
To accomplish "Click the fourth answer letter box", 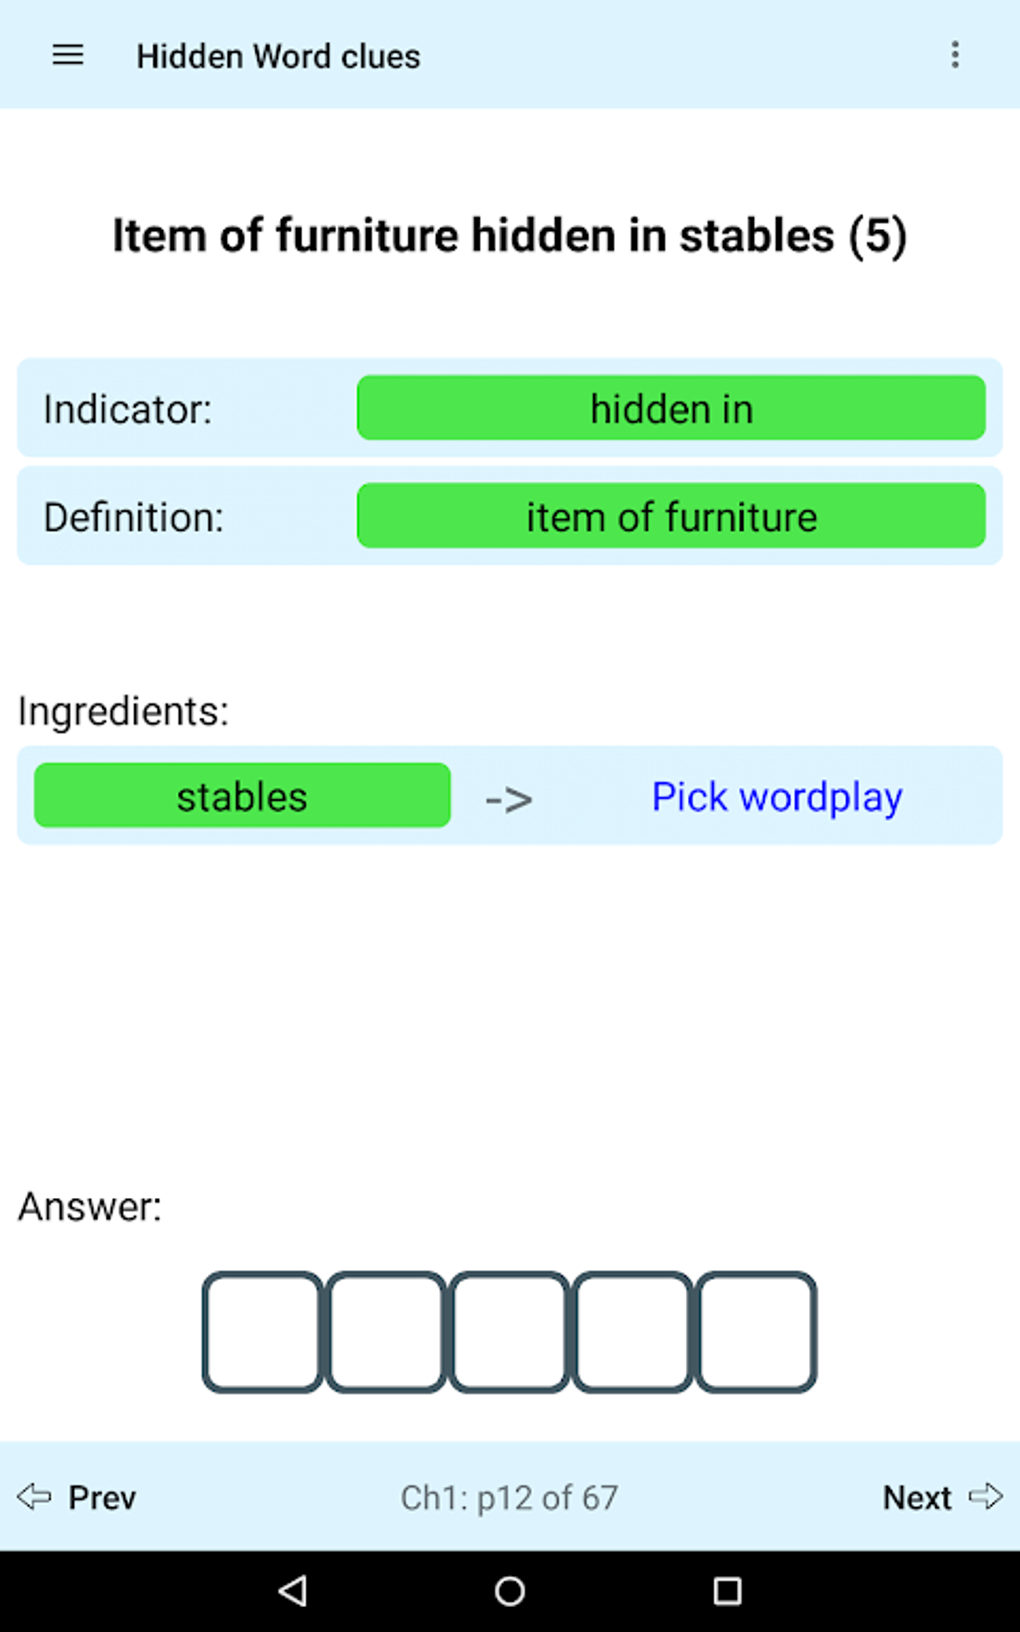I will click(633, 1331).
